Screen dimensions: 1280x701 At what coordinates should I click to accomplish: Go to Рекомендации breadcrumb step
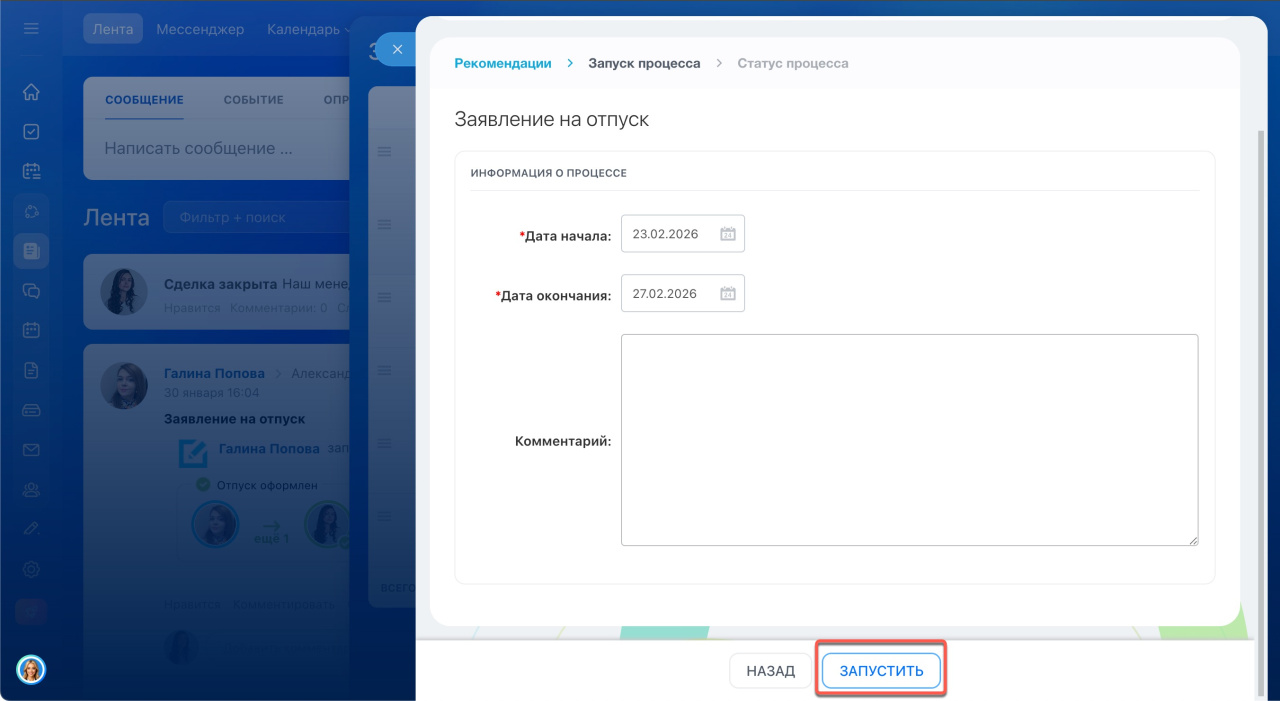point(502,63)
